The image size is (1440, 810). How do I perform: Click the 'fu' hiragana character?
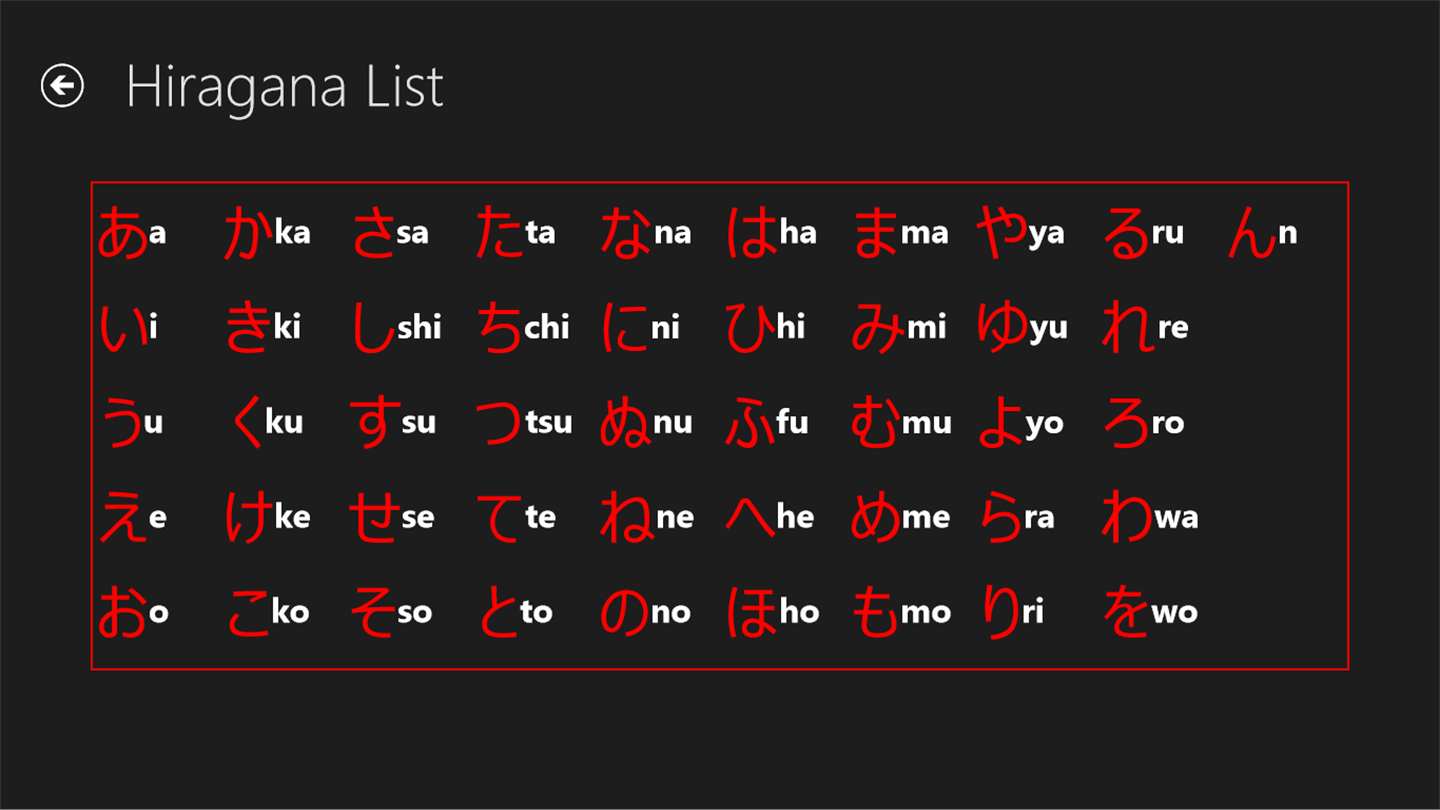tap(750, 422)
